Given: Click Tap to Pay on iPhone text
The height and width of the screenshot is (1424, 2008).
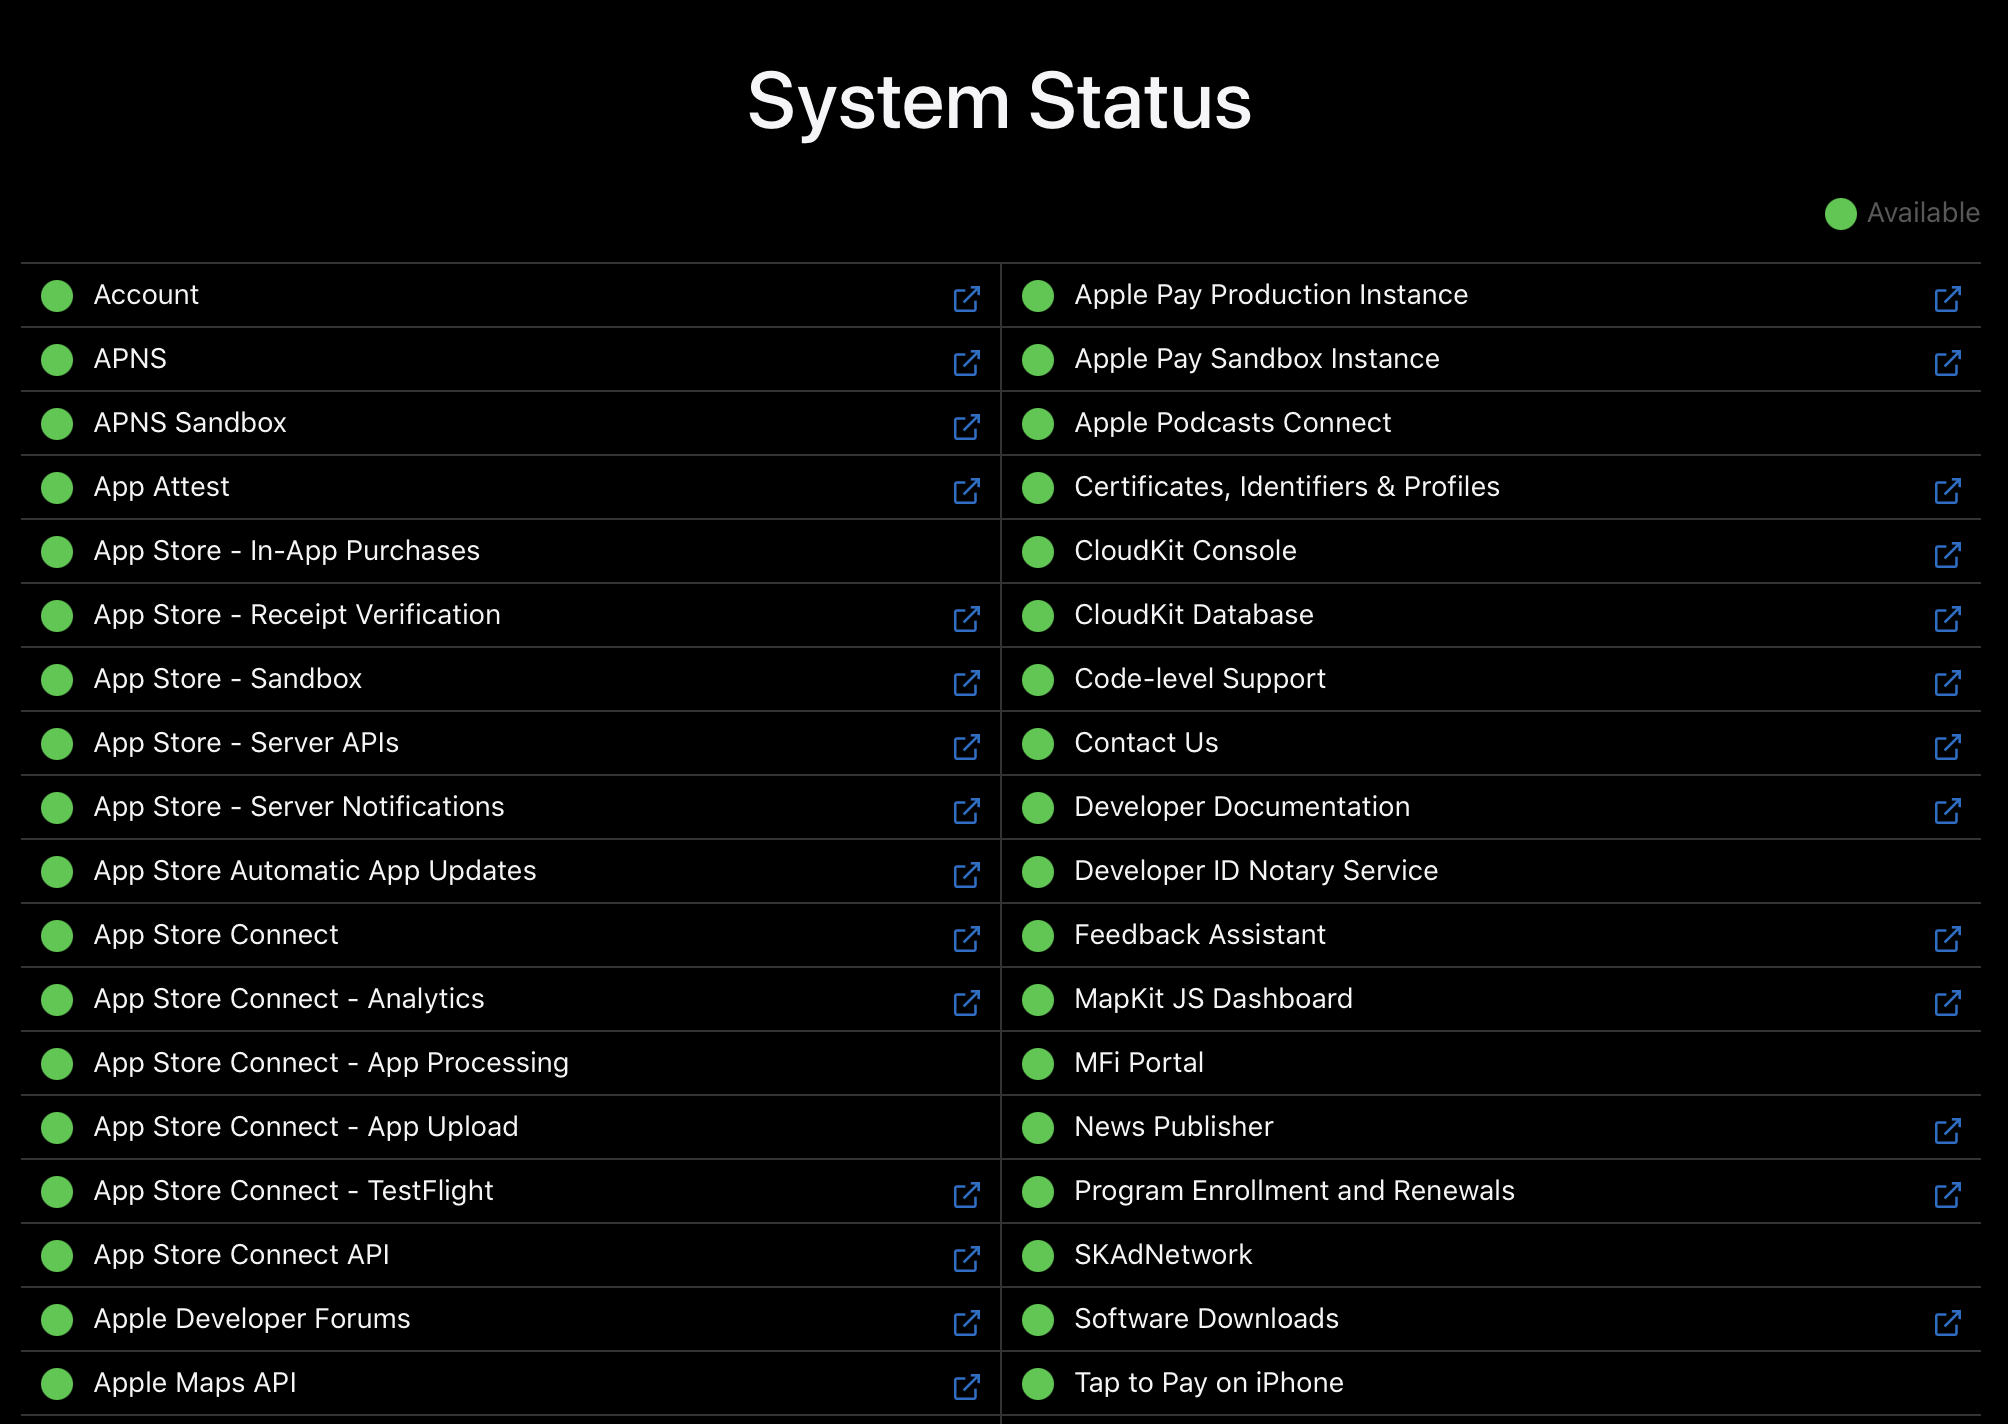Looking at the screenshot, I should [x=1209, y=1383].
